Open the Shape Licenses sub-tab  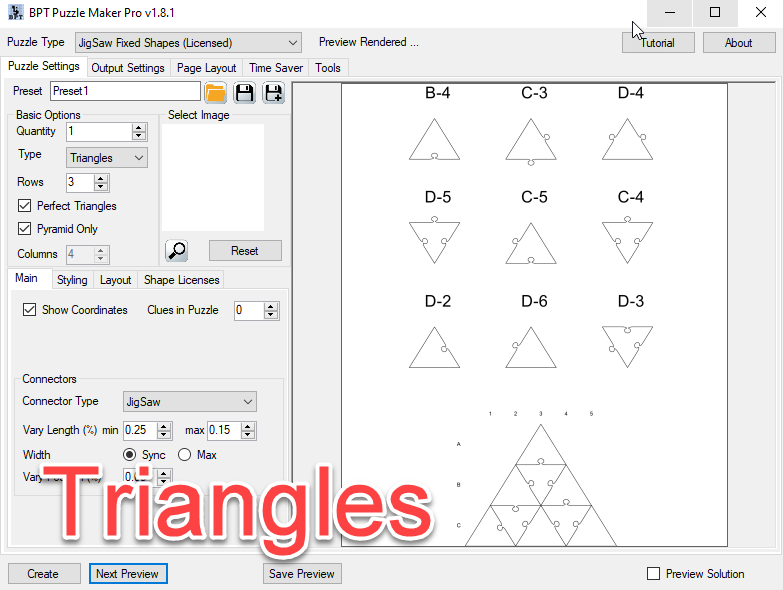coord(182,280)
